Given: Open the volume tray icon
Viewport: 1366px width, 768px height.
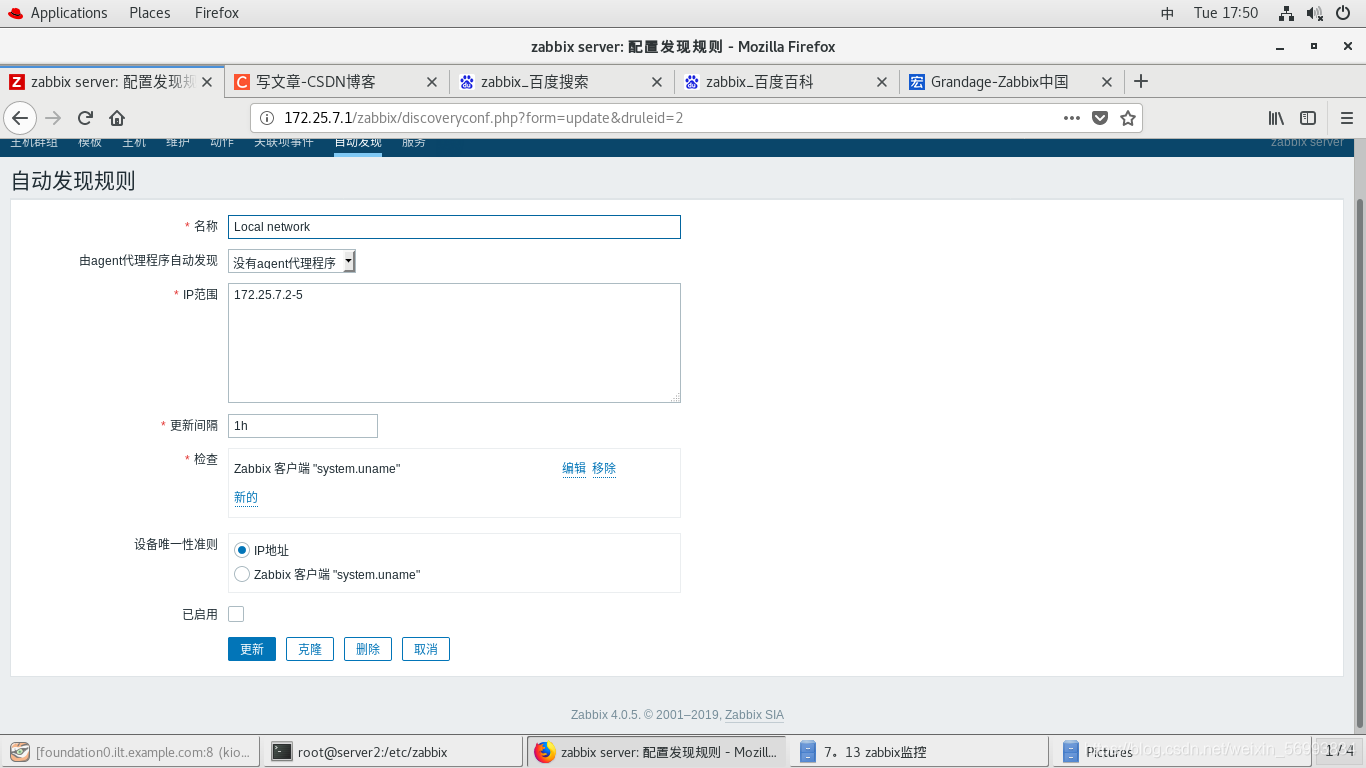Looking at the screenshot, I should pos(1315,13).
